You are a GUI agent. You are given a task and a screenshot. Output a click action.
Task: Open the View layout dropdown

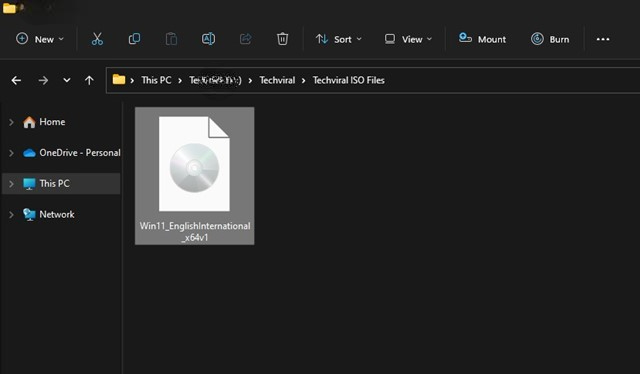(x=408, y=39)
